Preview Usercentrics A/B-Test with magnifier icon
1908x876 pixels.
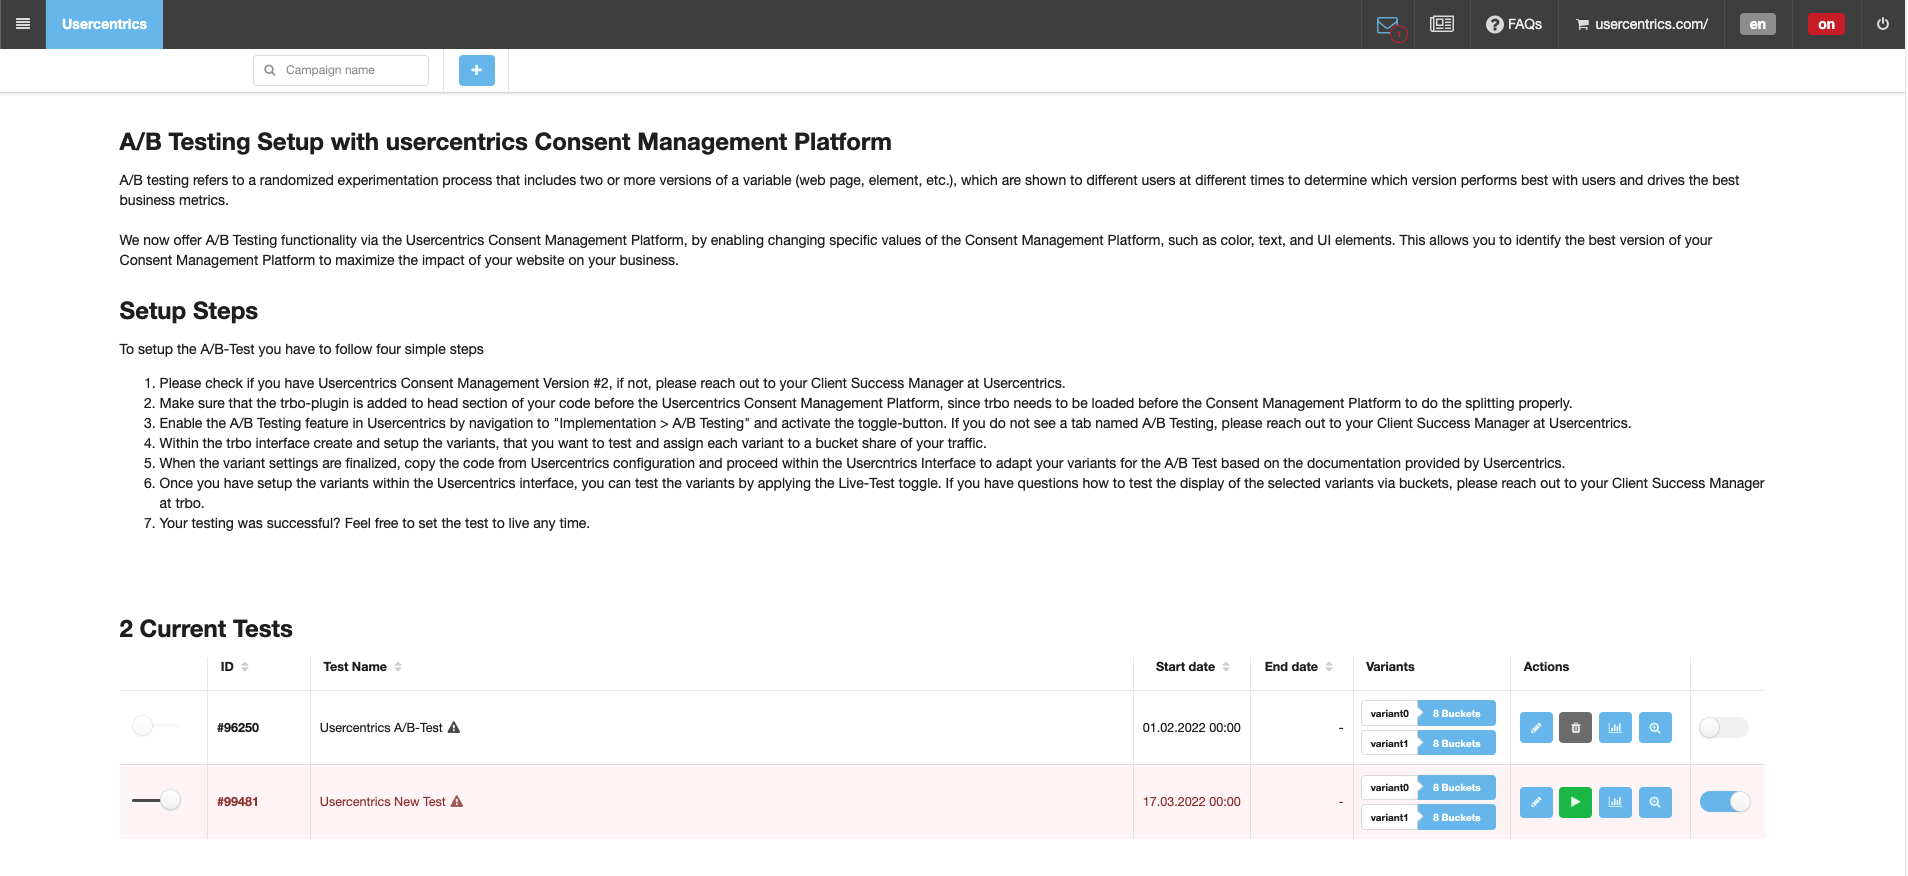(x=1655, y=727)
